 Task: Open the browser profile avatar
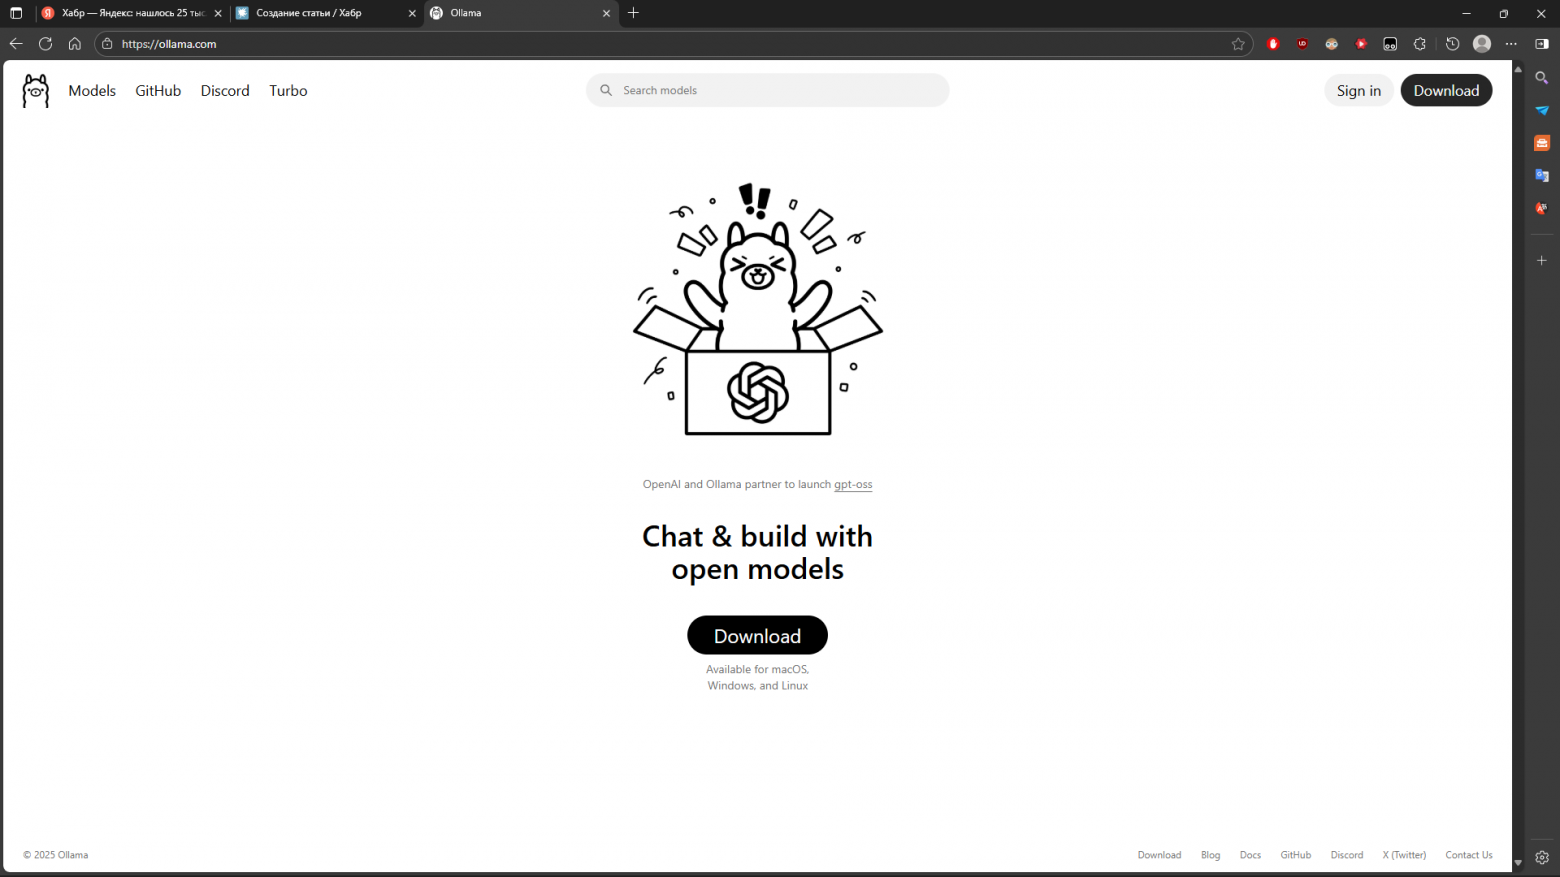tap(1482, 44)
